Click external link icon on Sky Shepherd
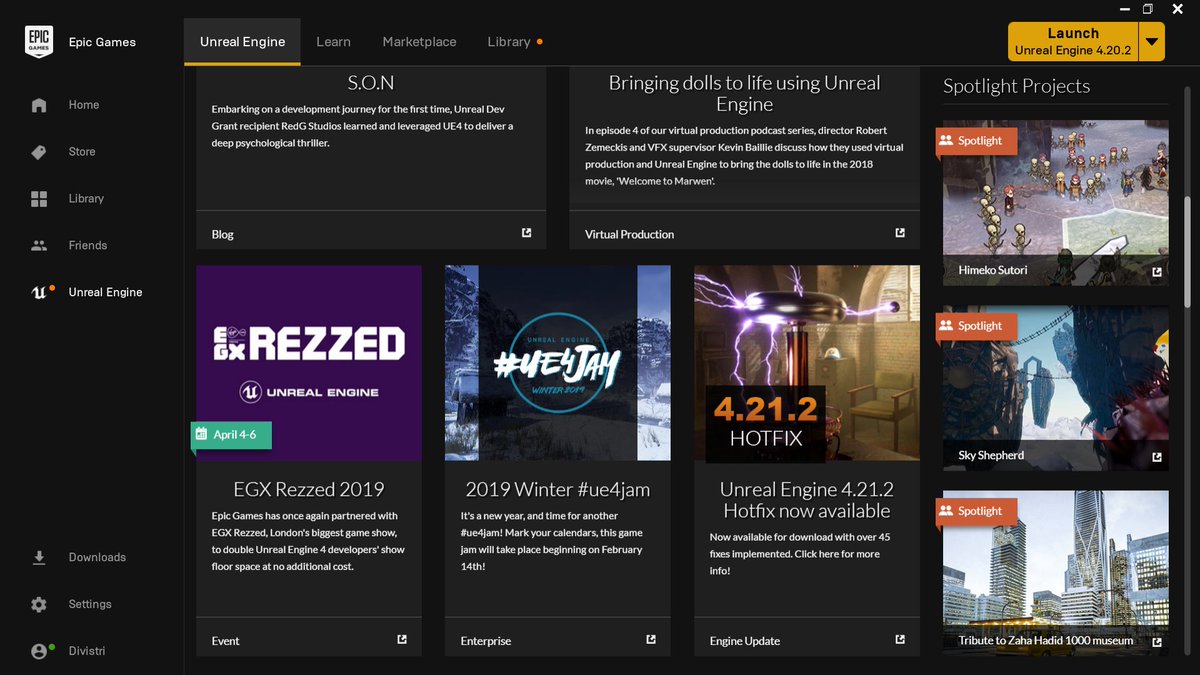This screenshot has height=675, width=1200. 1157,457
